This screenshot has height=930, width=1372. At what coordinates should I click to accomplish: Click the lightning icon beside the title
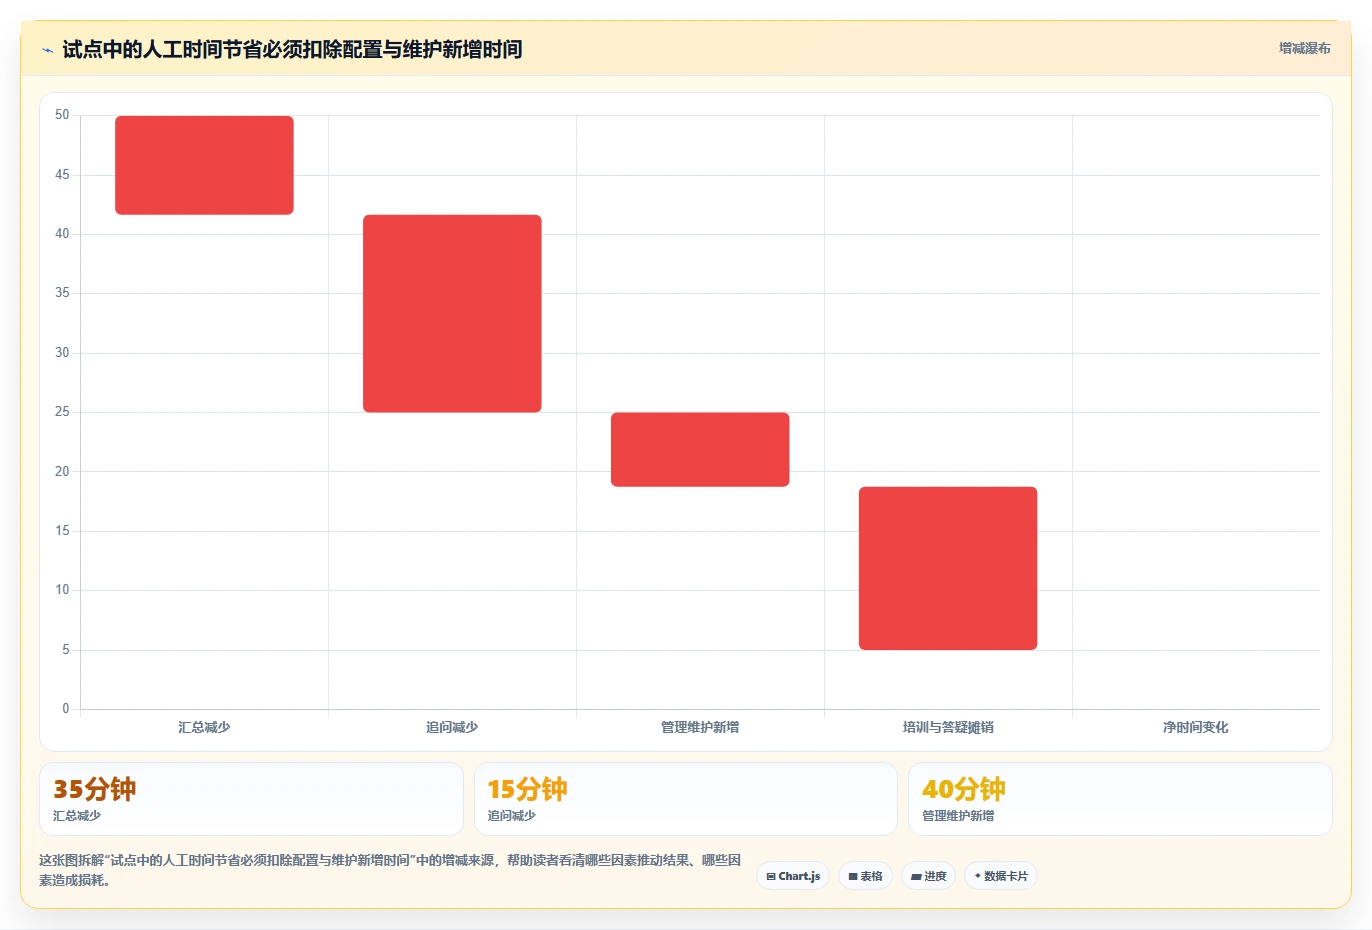[47, 50]
